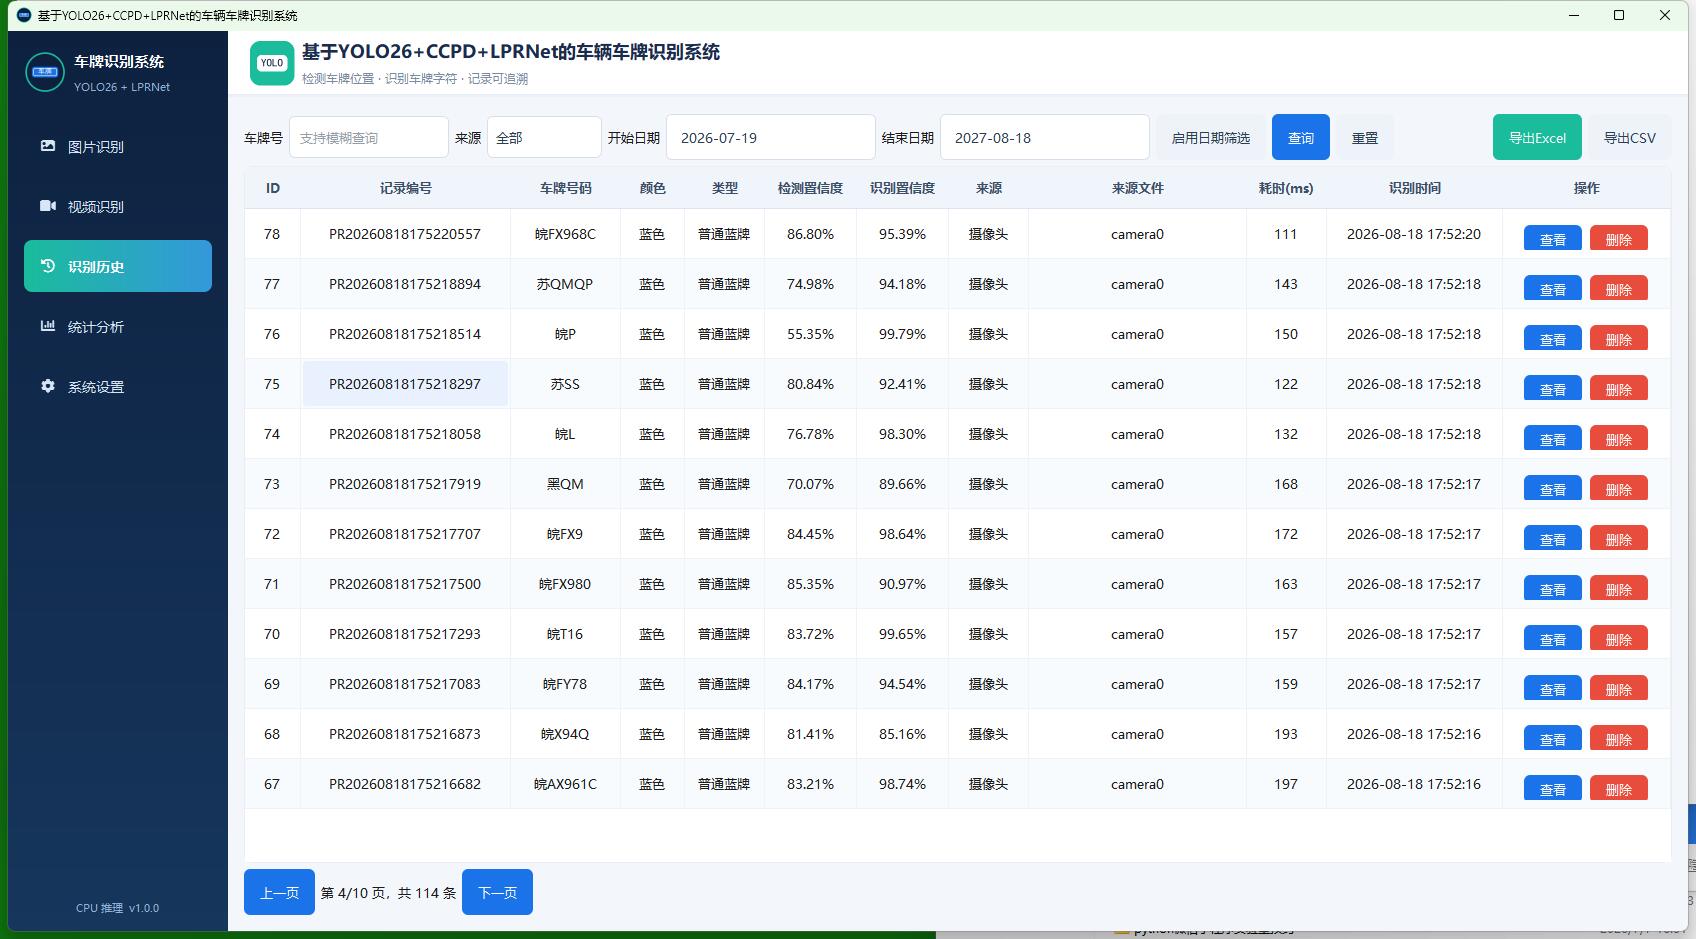Click timestamp 2026-08-18 17:52:20 cell
The height and width of the screenshot is (939, 1696).
pos(1414,234)
